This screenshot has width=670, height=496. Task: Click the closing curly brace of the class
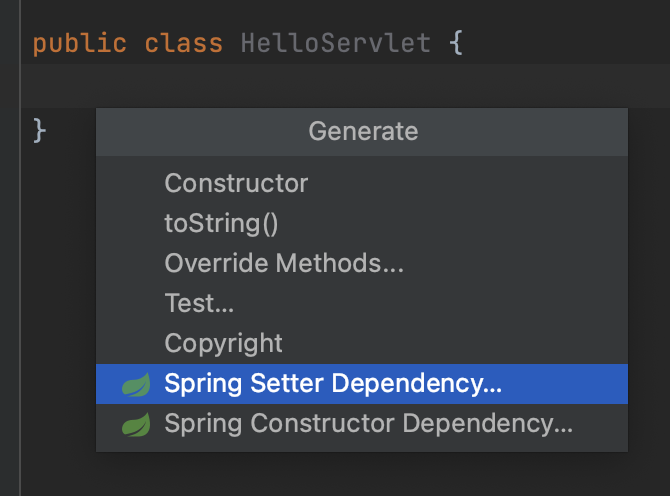[39, 130]
